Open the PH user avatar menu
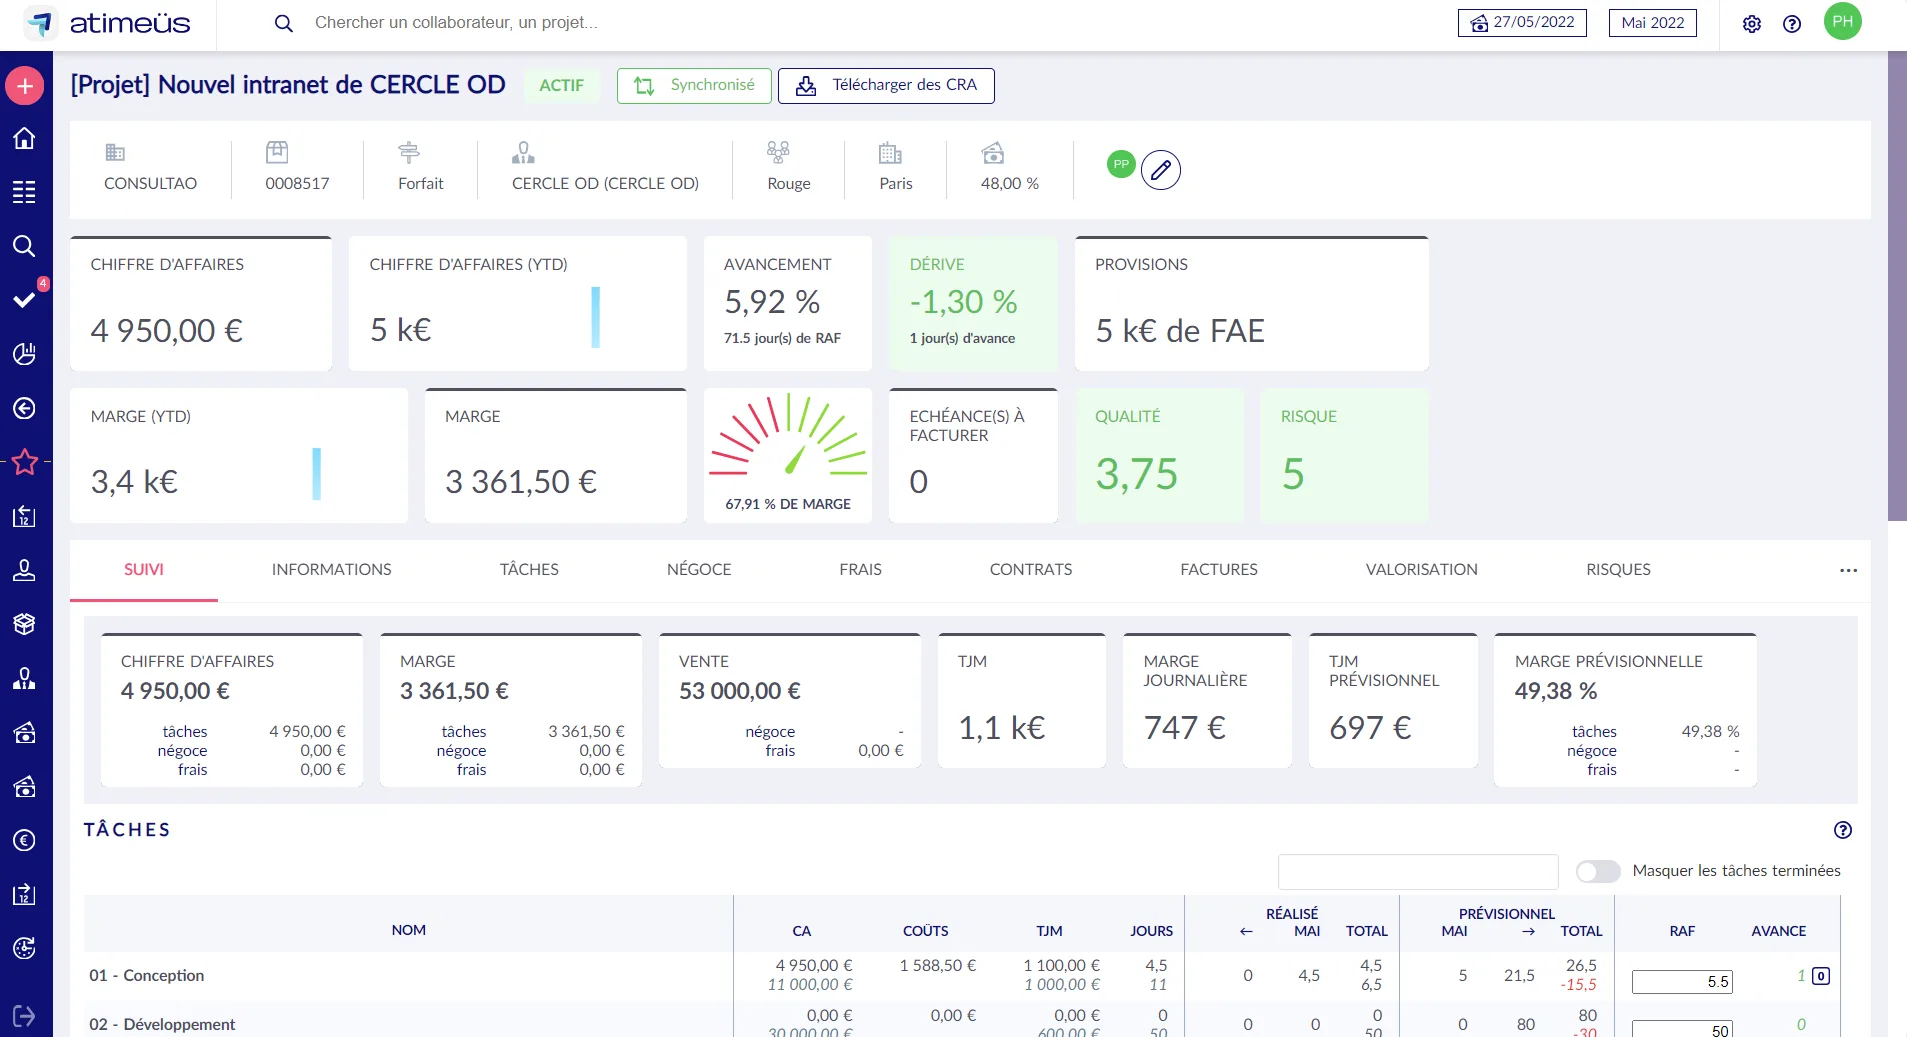This screenshot has width=1907, height=1037. tap(1843, 21)
